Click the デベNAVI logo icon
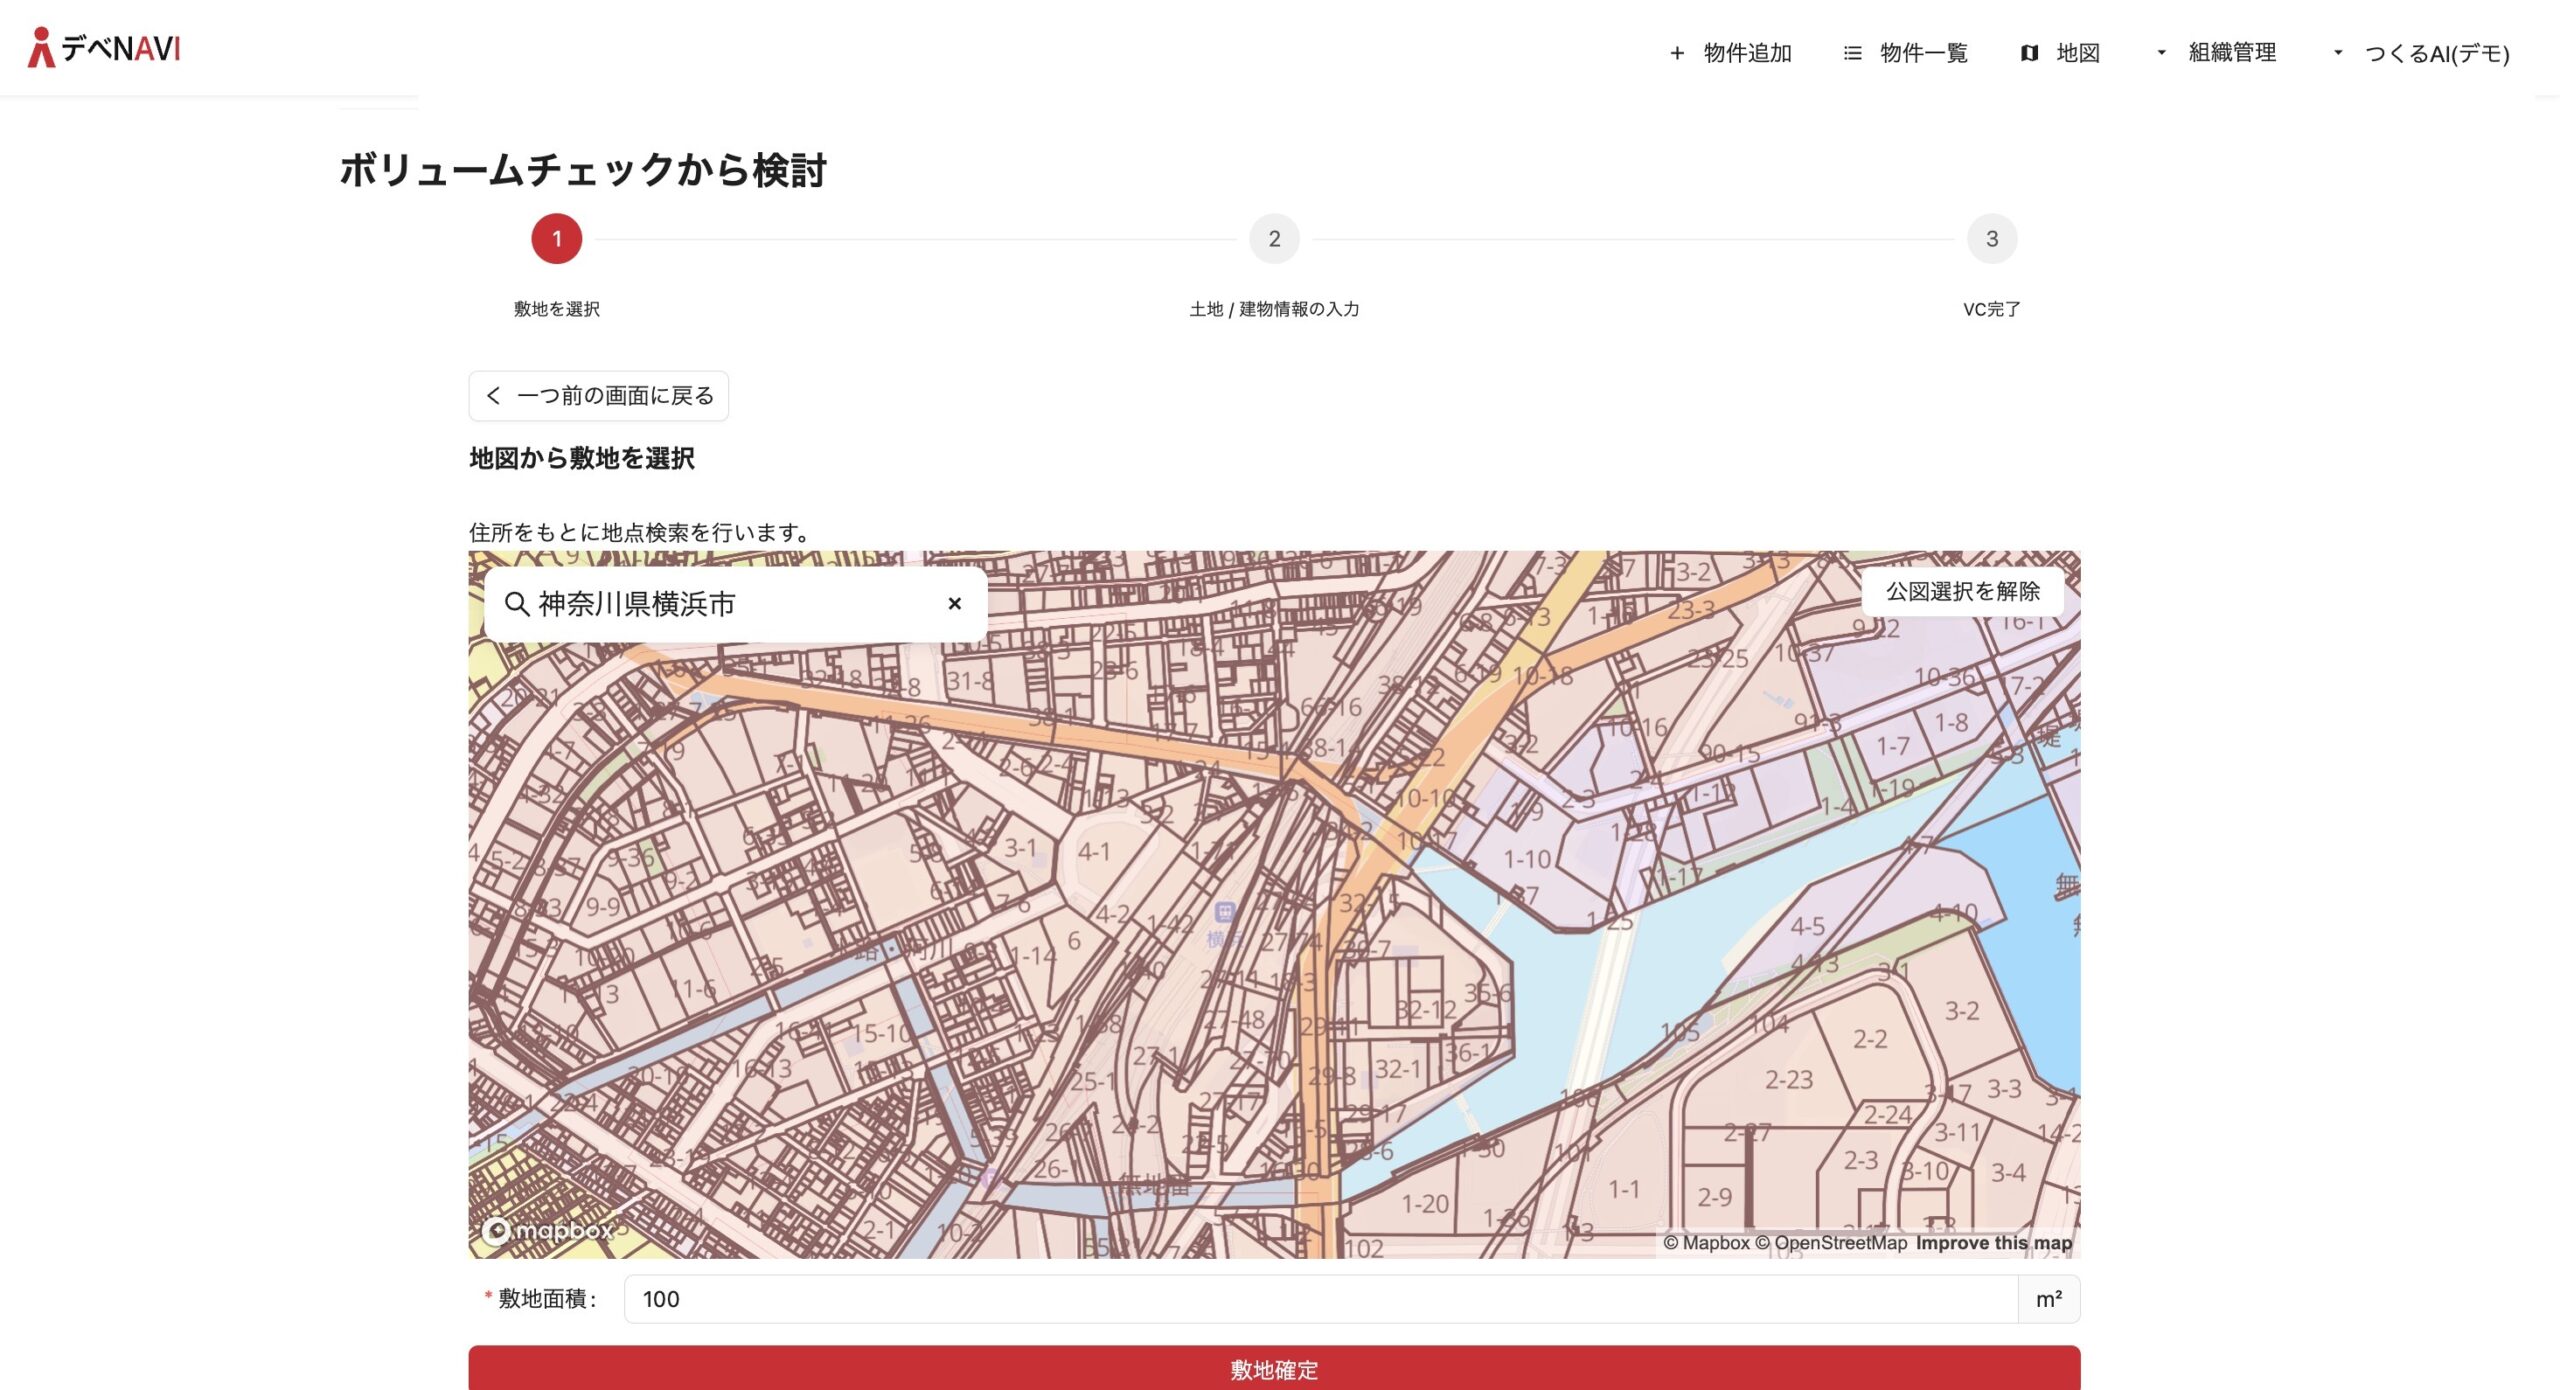The image size is (2560, 1390). tap(41, 48)
